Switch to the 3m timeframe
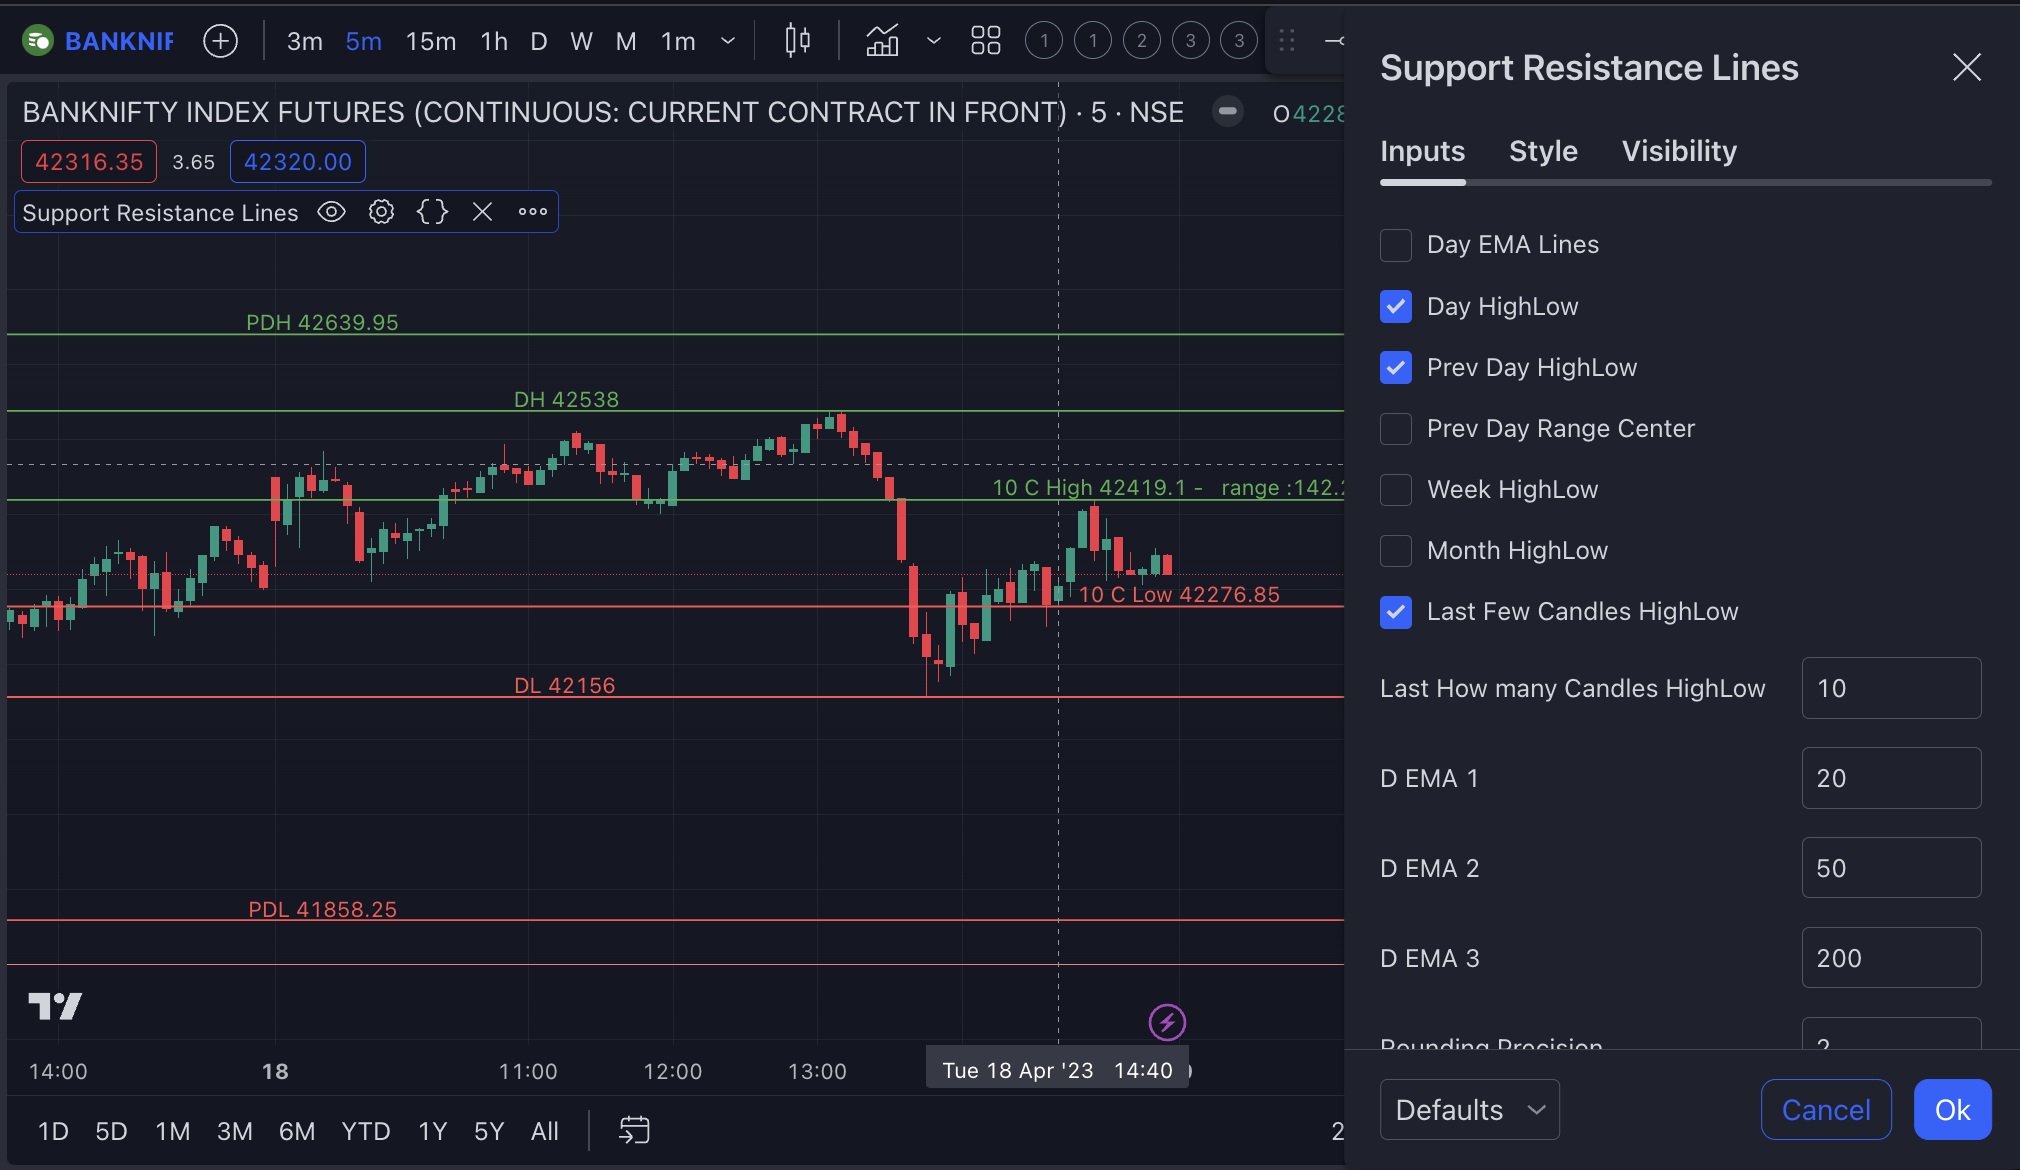Screen dimensions: 2020x1170 pyautogui.click(x=305, y=41)
